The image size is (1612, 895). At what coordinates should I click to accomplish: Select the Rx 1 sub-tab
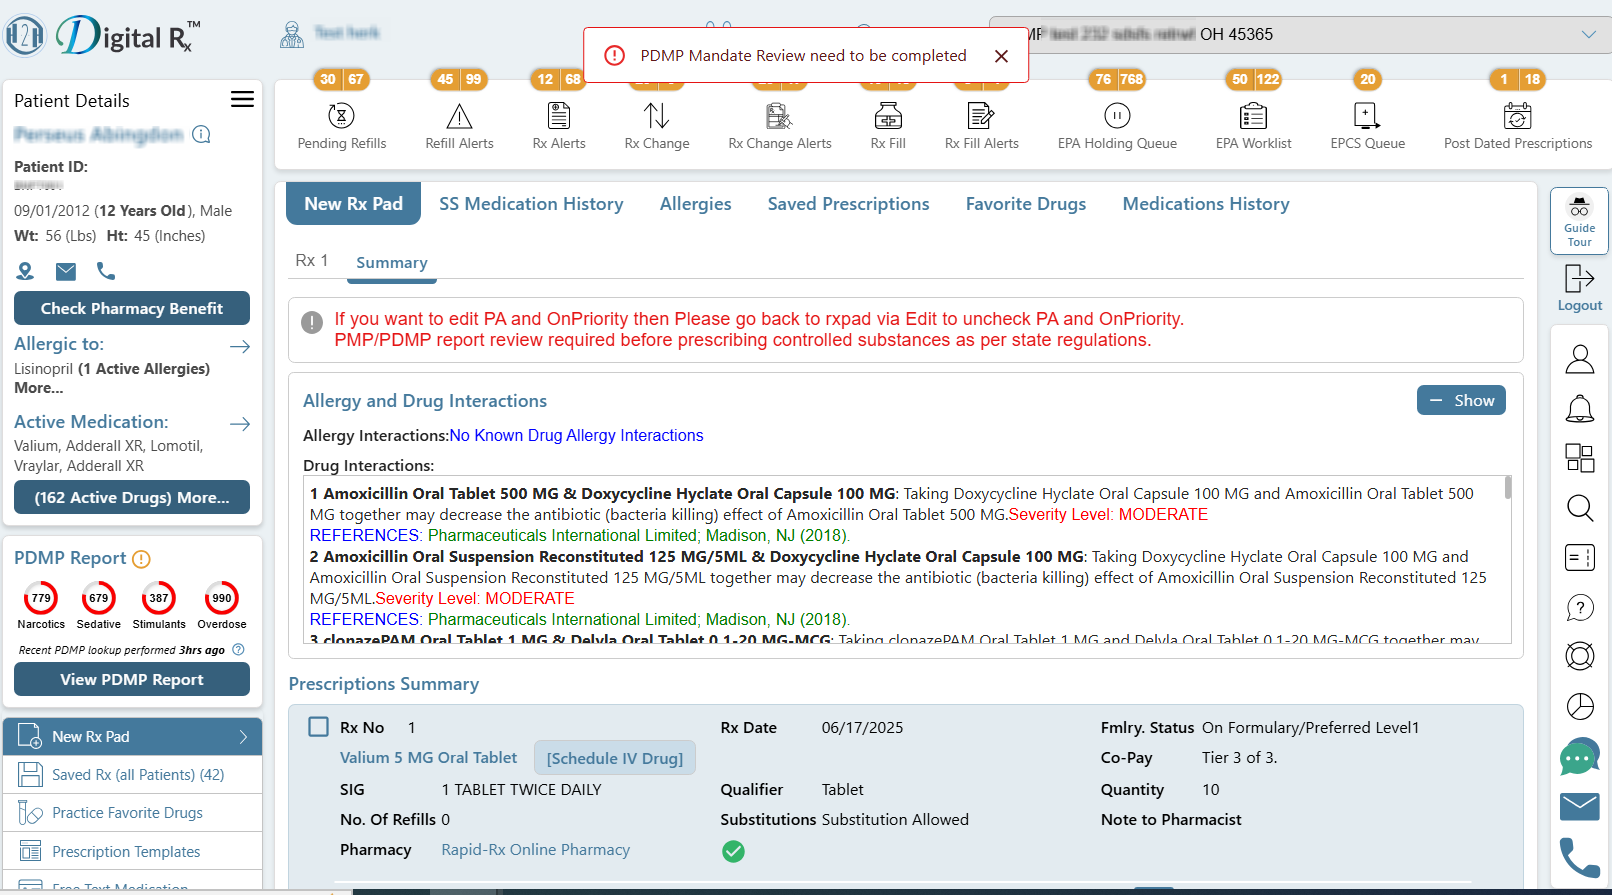[312, 260]
